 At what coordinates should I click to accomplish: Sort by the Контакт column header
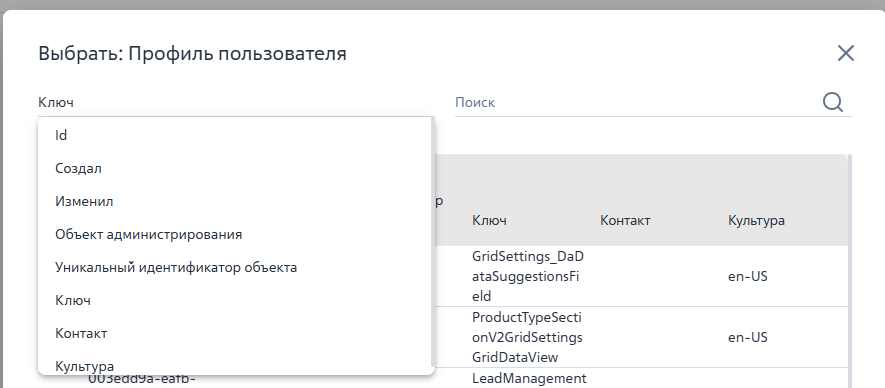pyautogui.click(x=625, y=220)
